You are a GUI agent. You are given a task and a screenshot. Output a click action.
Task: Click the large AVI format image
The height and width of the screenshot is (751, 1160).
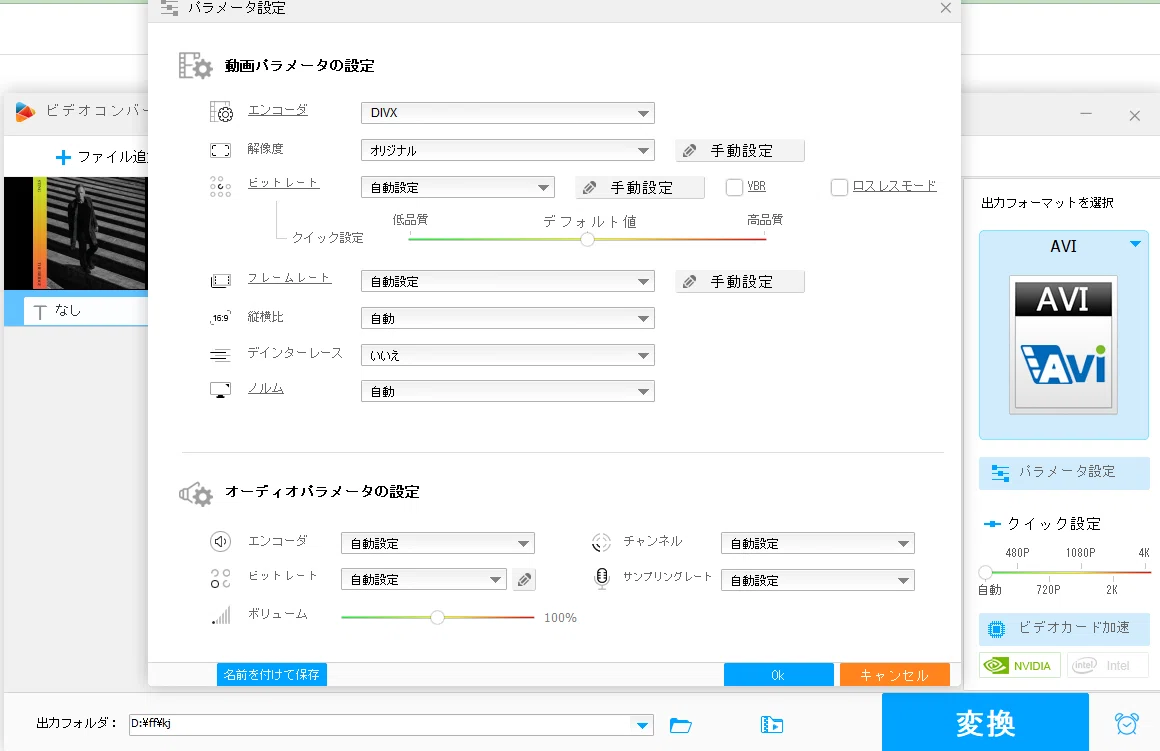1063,344
